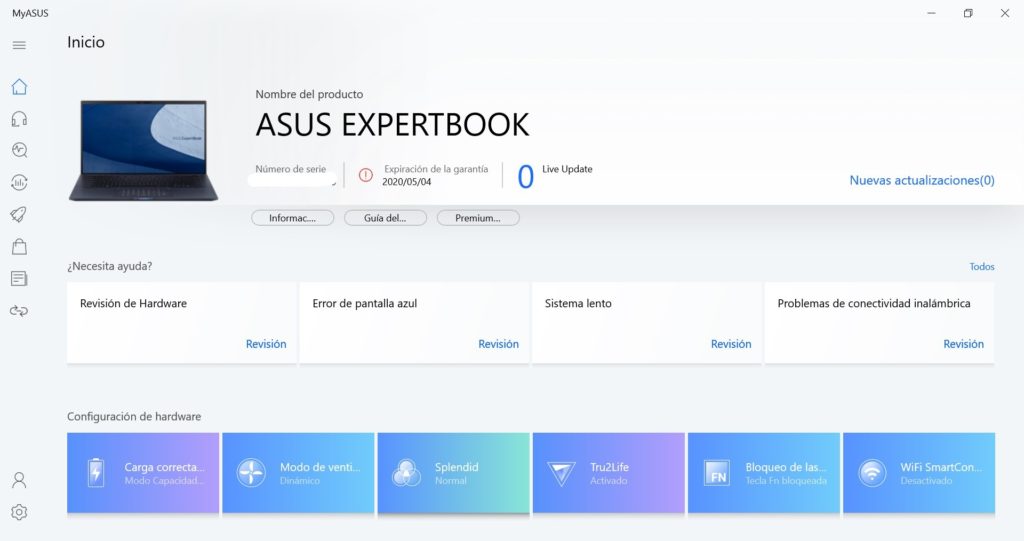Toggle the Tru2Life tile
This screenshot has width=1024, height=541.
click(608, 473)
